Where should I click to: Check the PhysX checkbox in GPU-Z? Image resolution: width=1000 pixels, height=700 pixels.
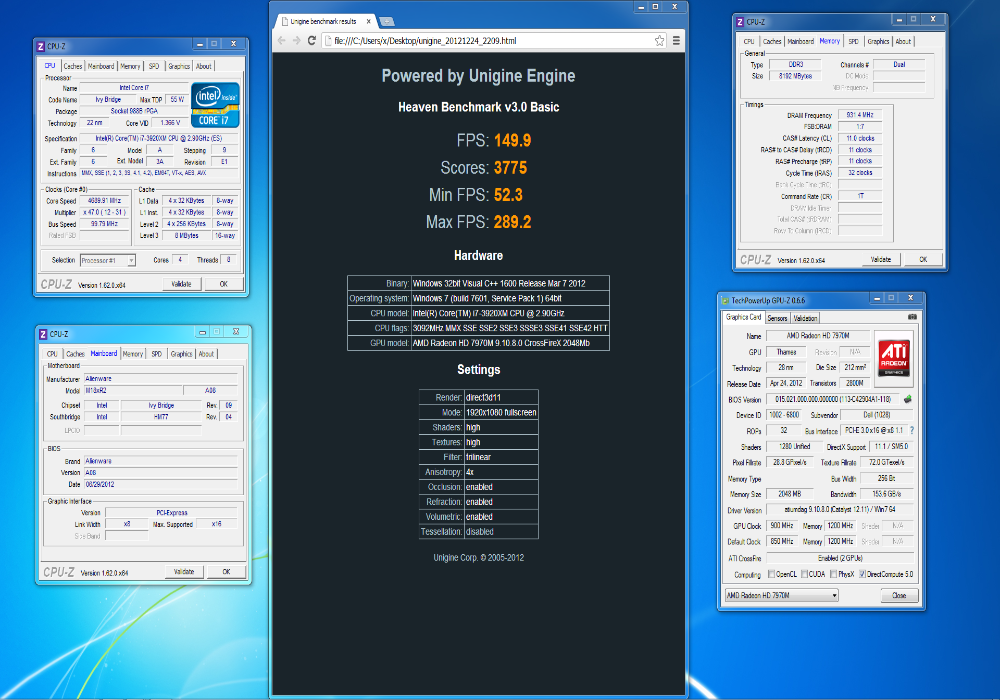834,574
